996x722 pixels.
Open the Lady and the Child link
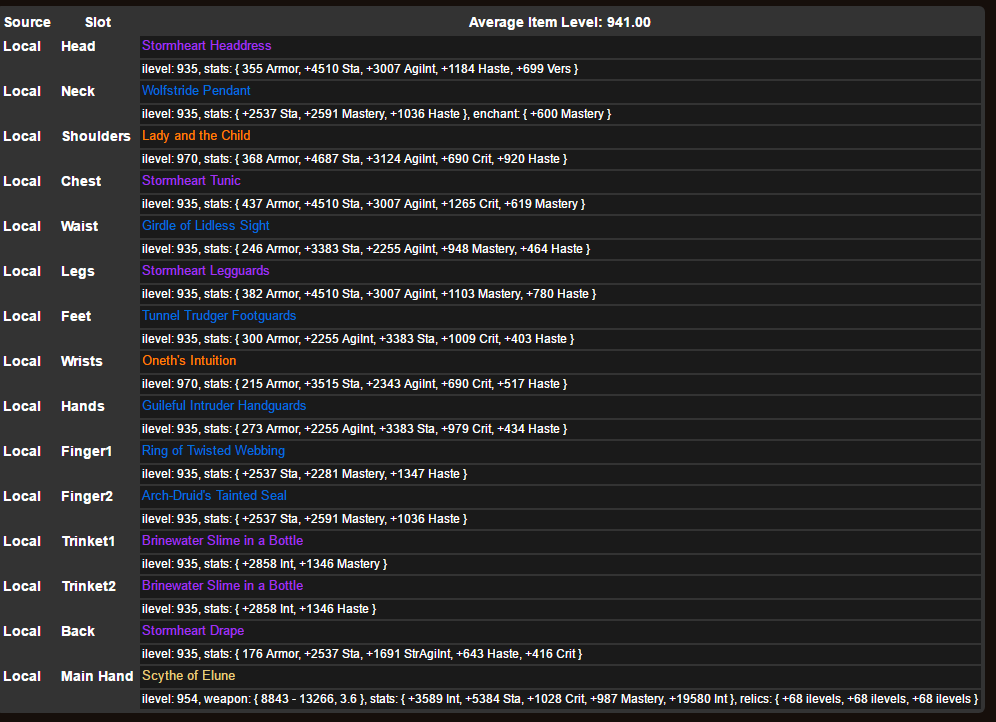tap(196, 136)
